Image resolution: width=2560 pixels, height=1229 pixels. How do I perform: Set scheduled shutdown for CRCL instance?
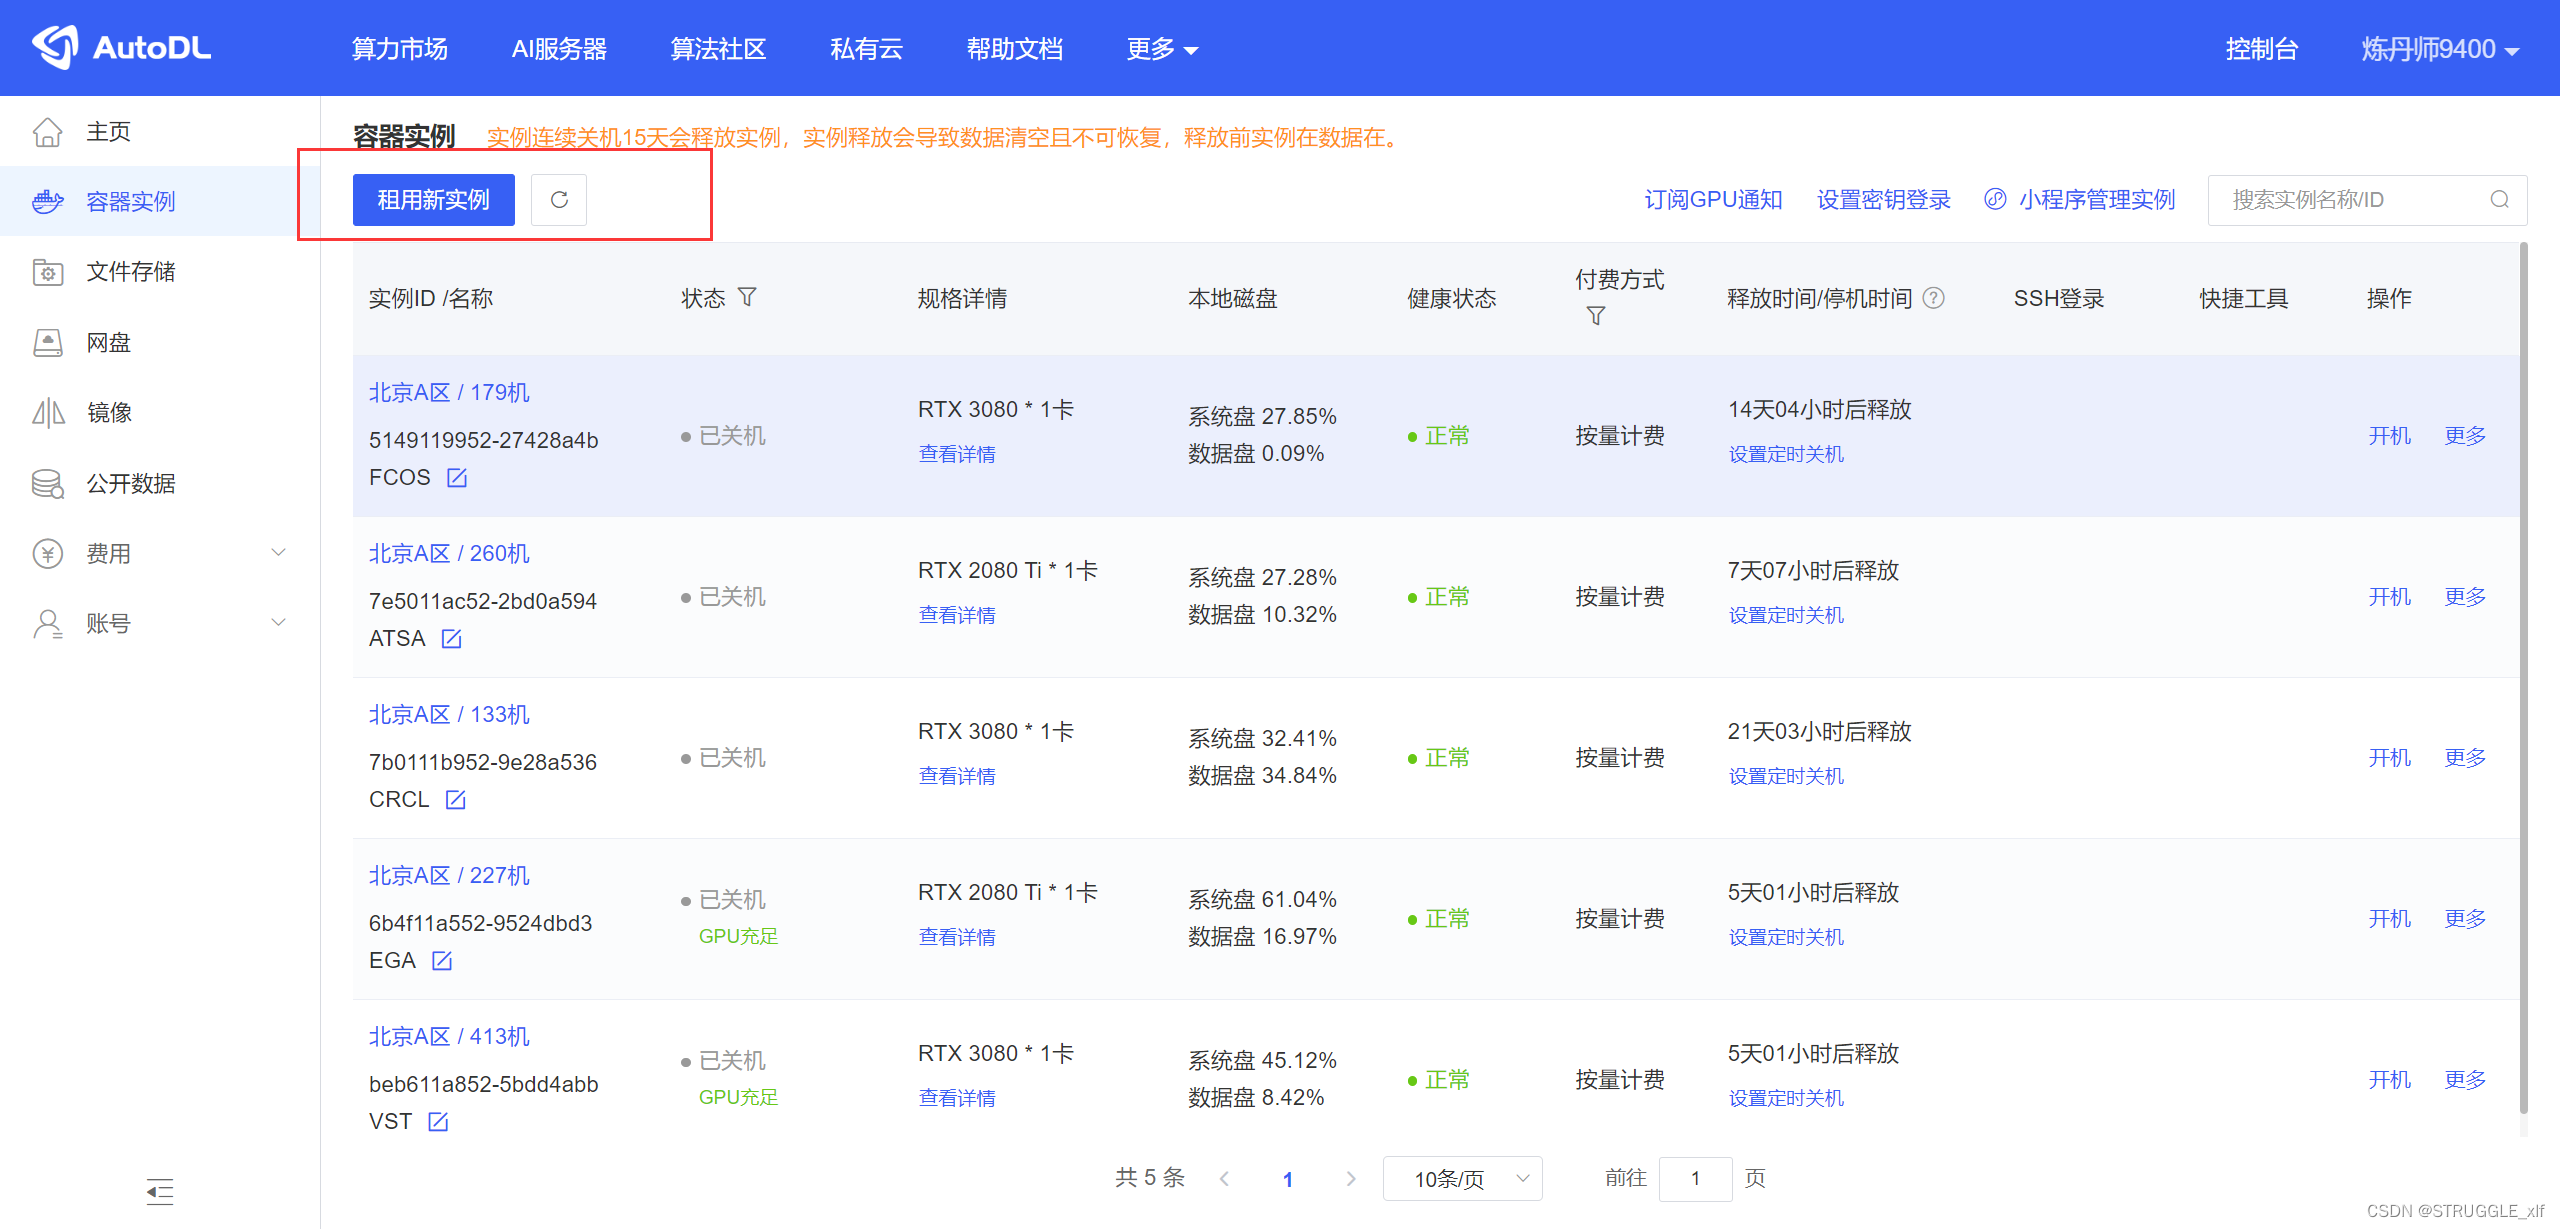1786,776
